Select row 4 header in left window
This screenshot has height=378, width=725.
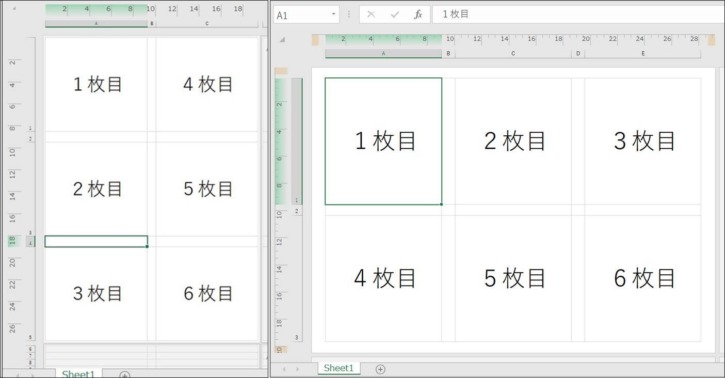(x=31, y=242)
